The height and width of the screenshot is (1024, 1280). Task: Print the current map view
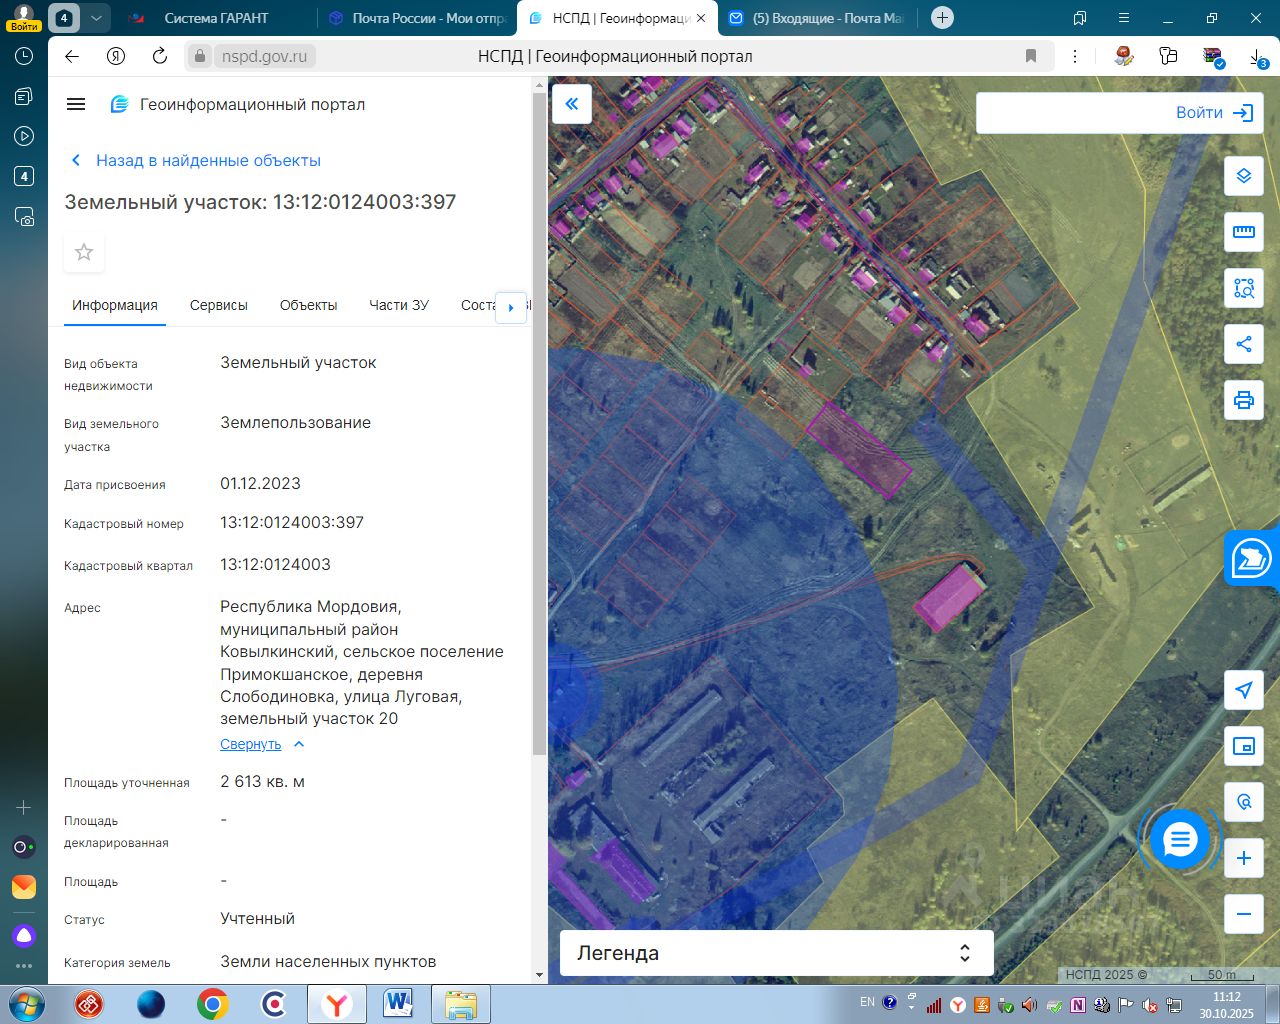point(1243,400)
